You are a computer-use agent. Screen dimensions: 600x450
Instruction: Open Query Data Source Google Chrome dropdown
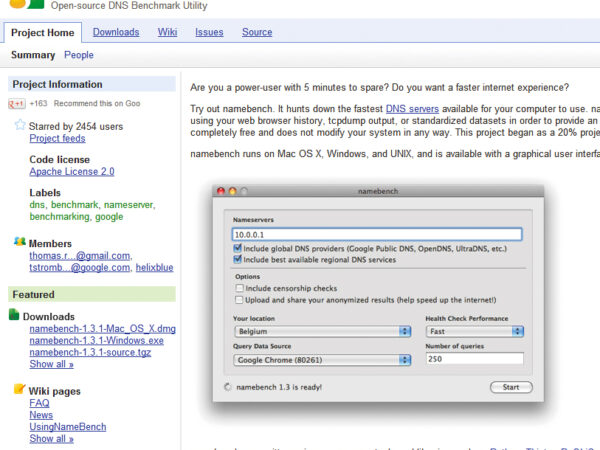[x=321, y=359]
